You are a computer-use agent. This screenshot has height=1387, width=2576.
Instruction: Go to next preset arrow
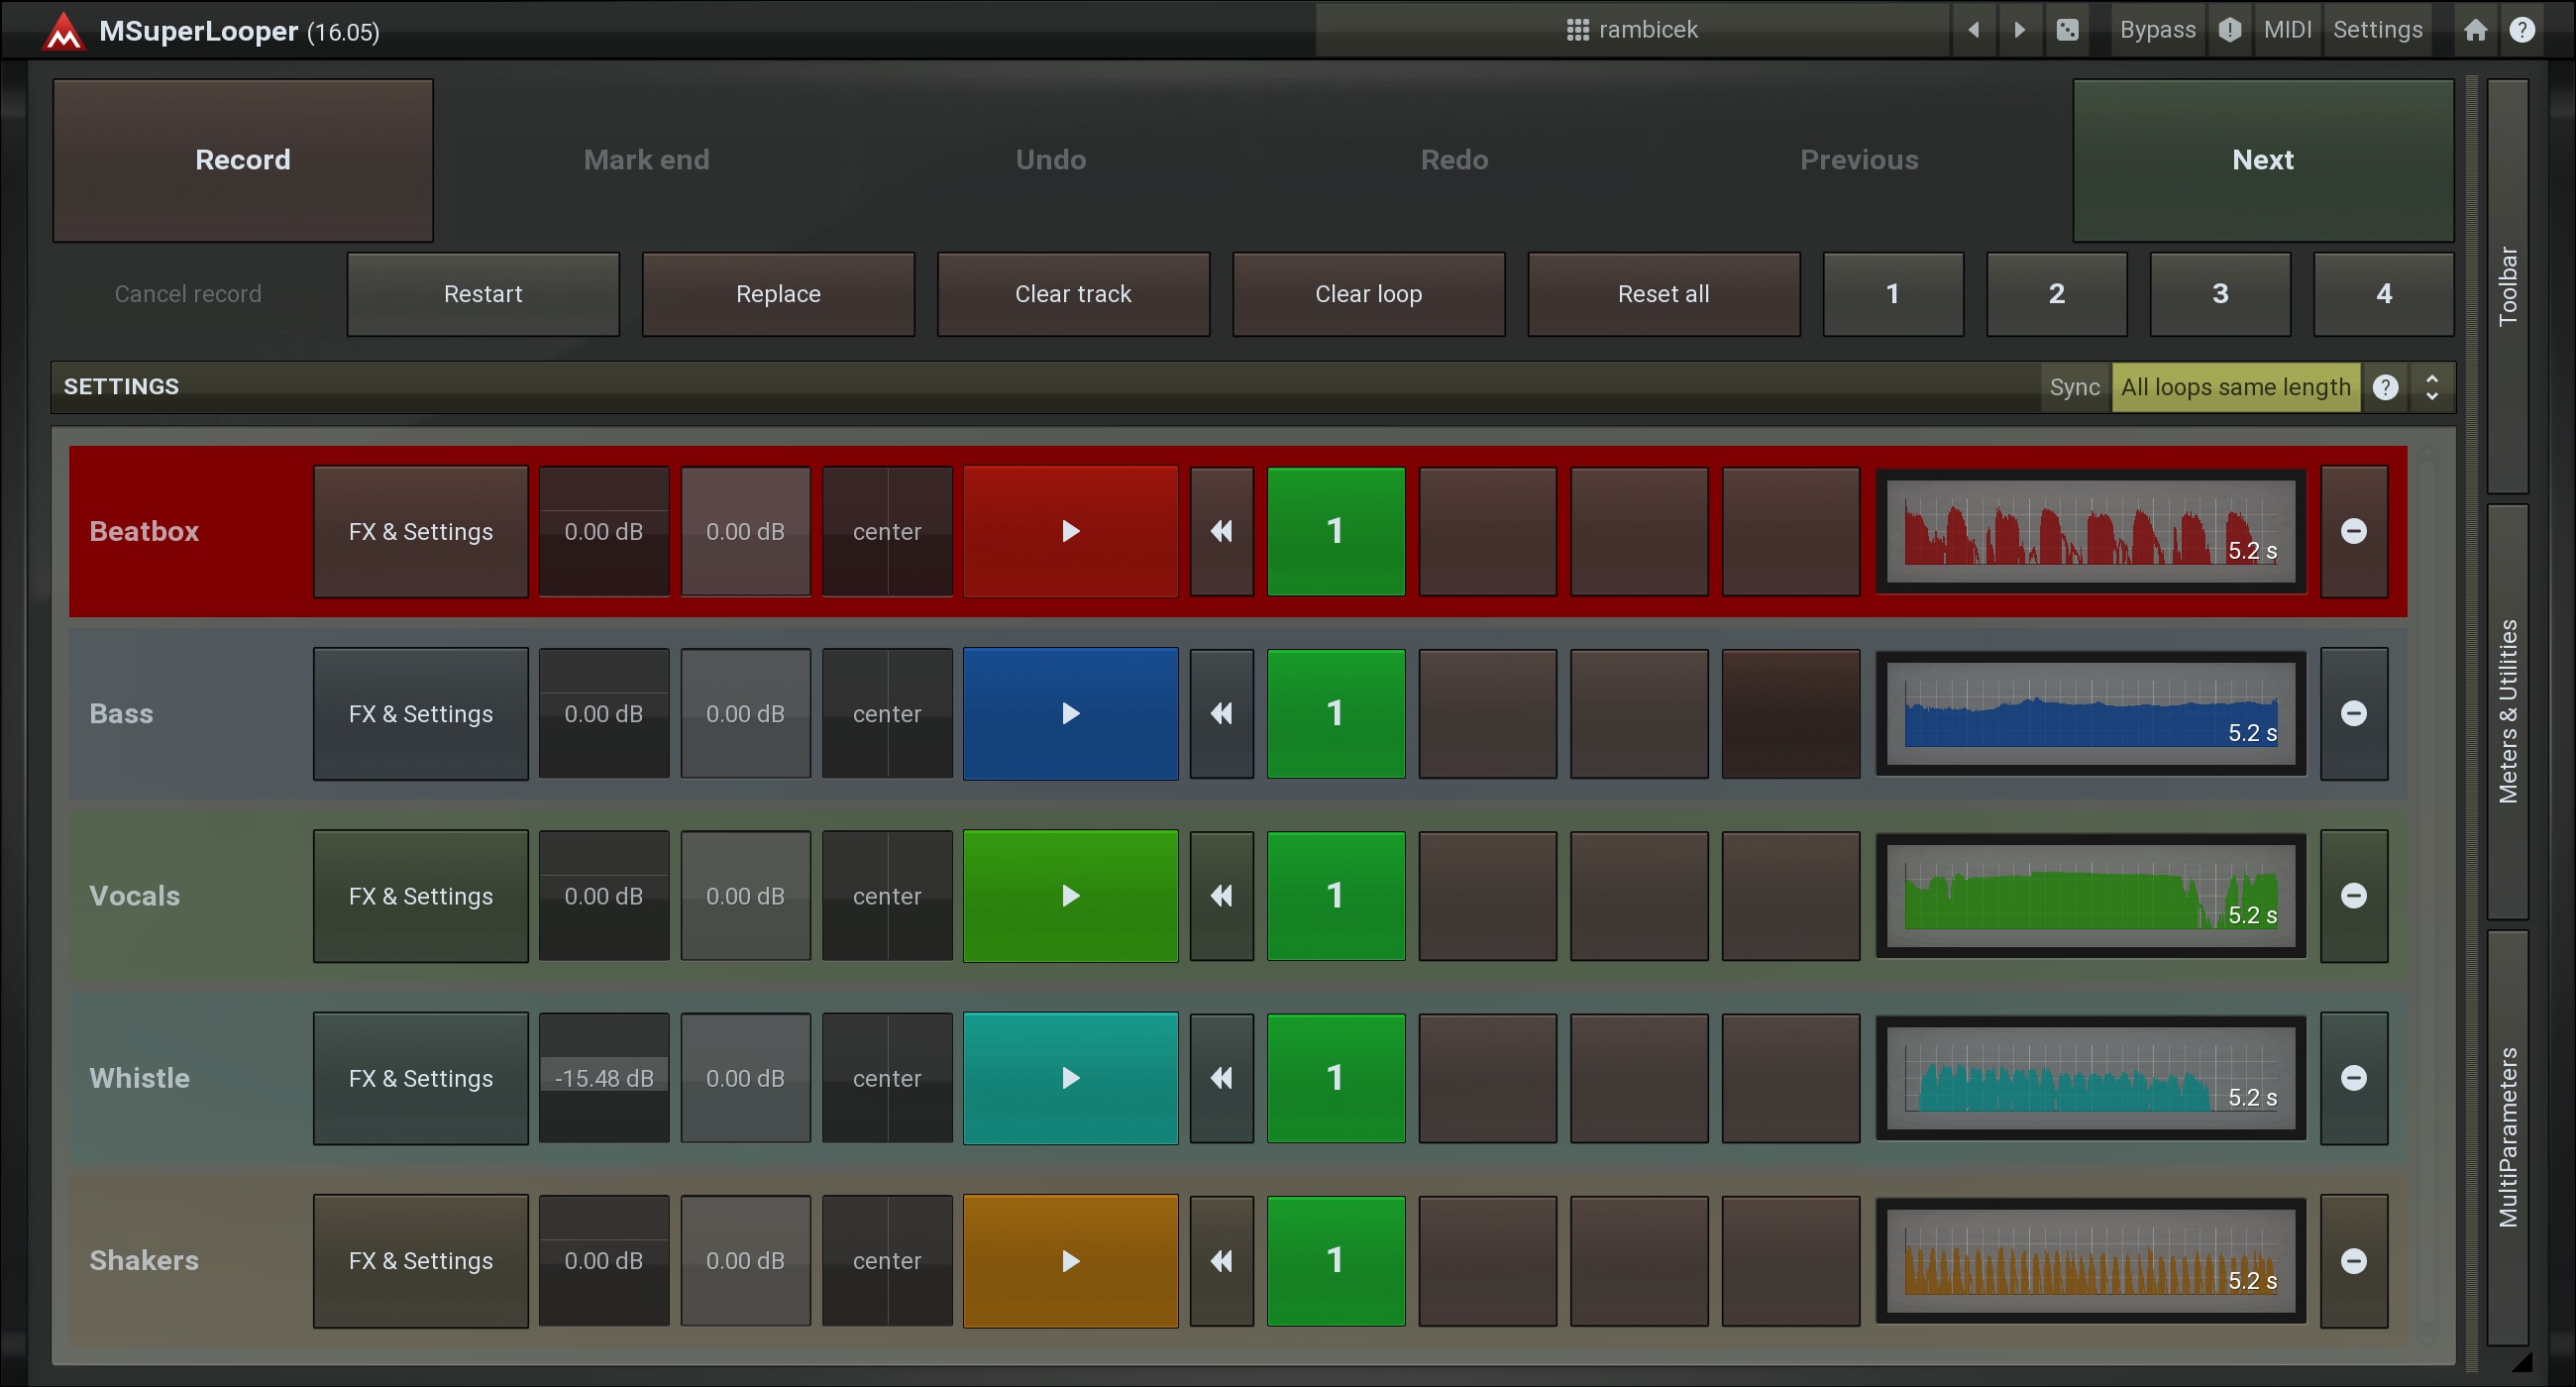pos(2019,30)
